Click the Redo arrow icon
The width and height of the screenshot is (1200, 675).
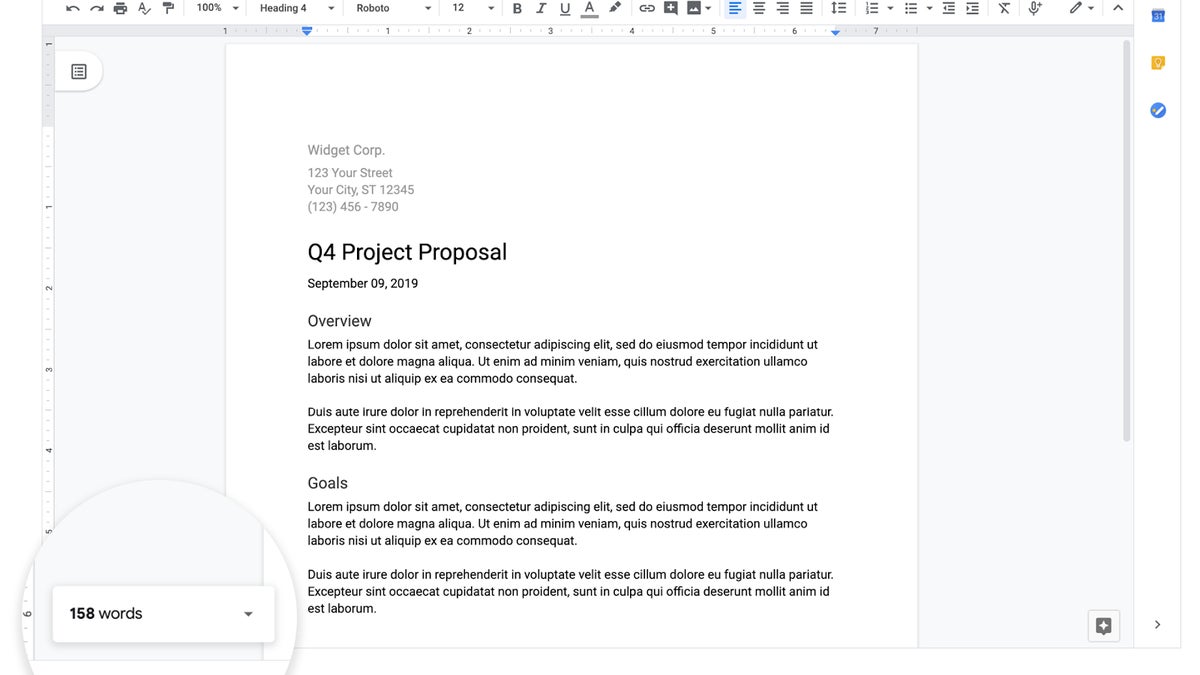pos(97,8)
